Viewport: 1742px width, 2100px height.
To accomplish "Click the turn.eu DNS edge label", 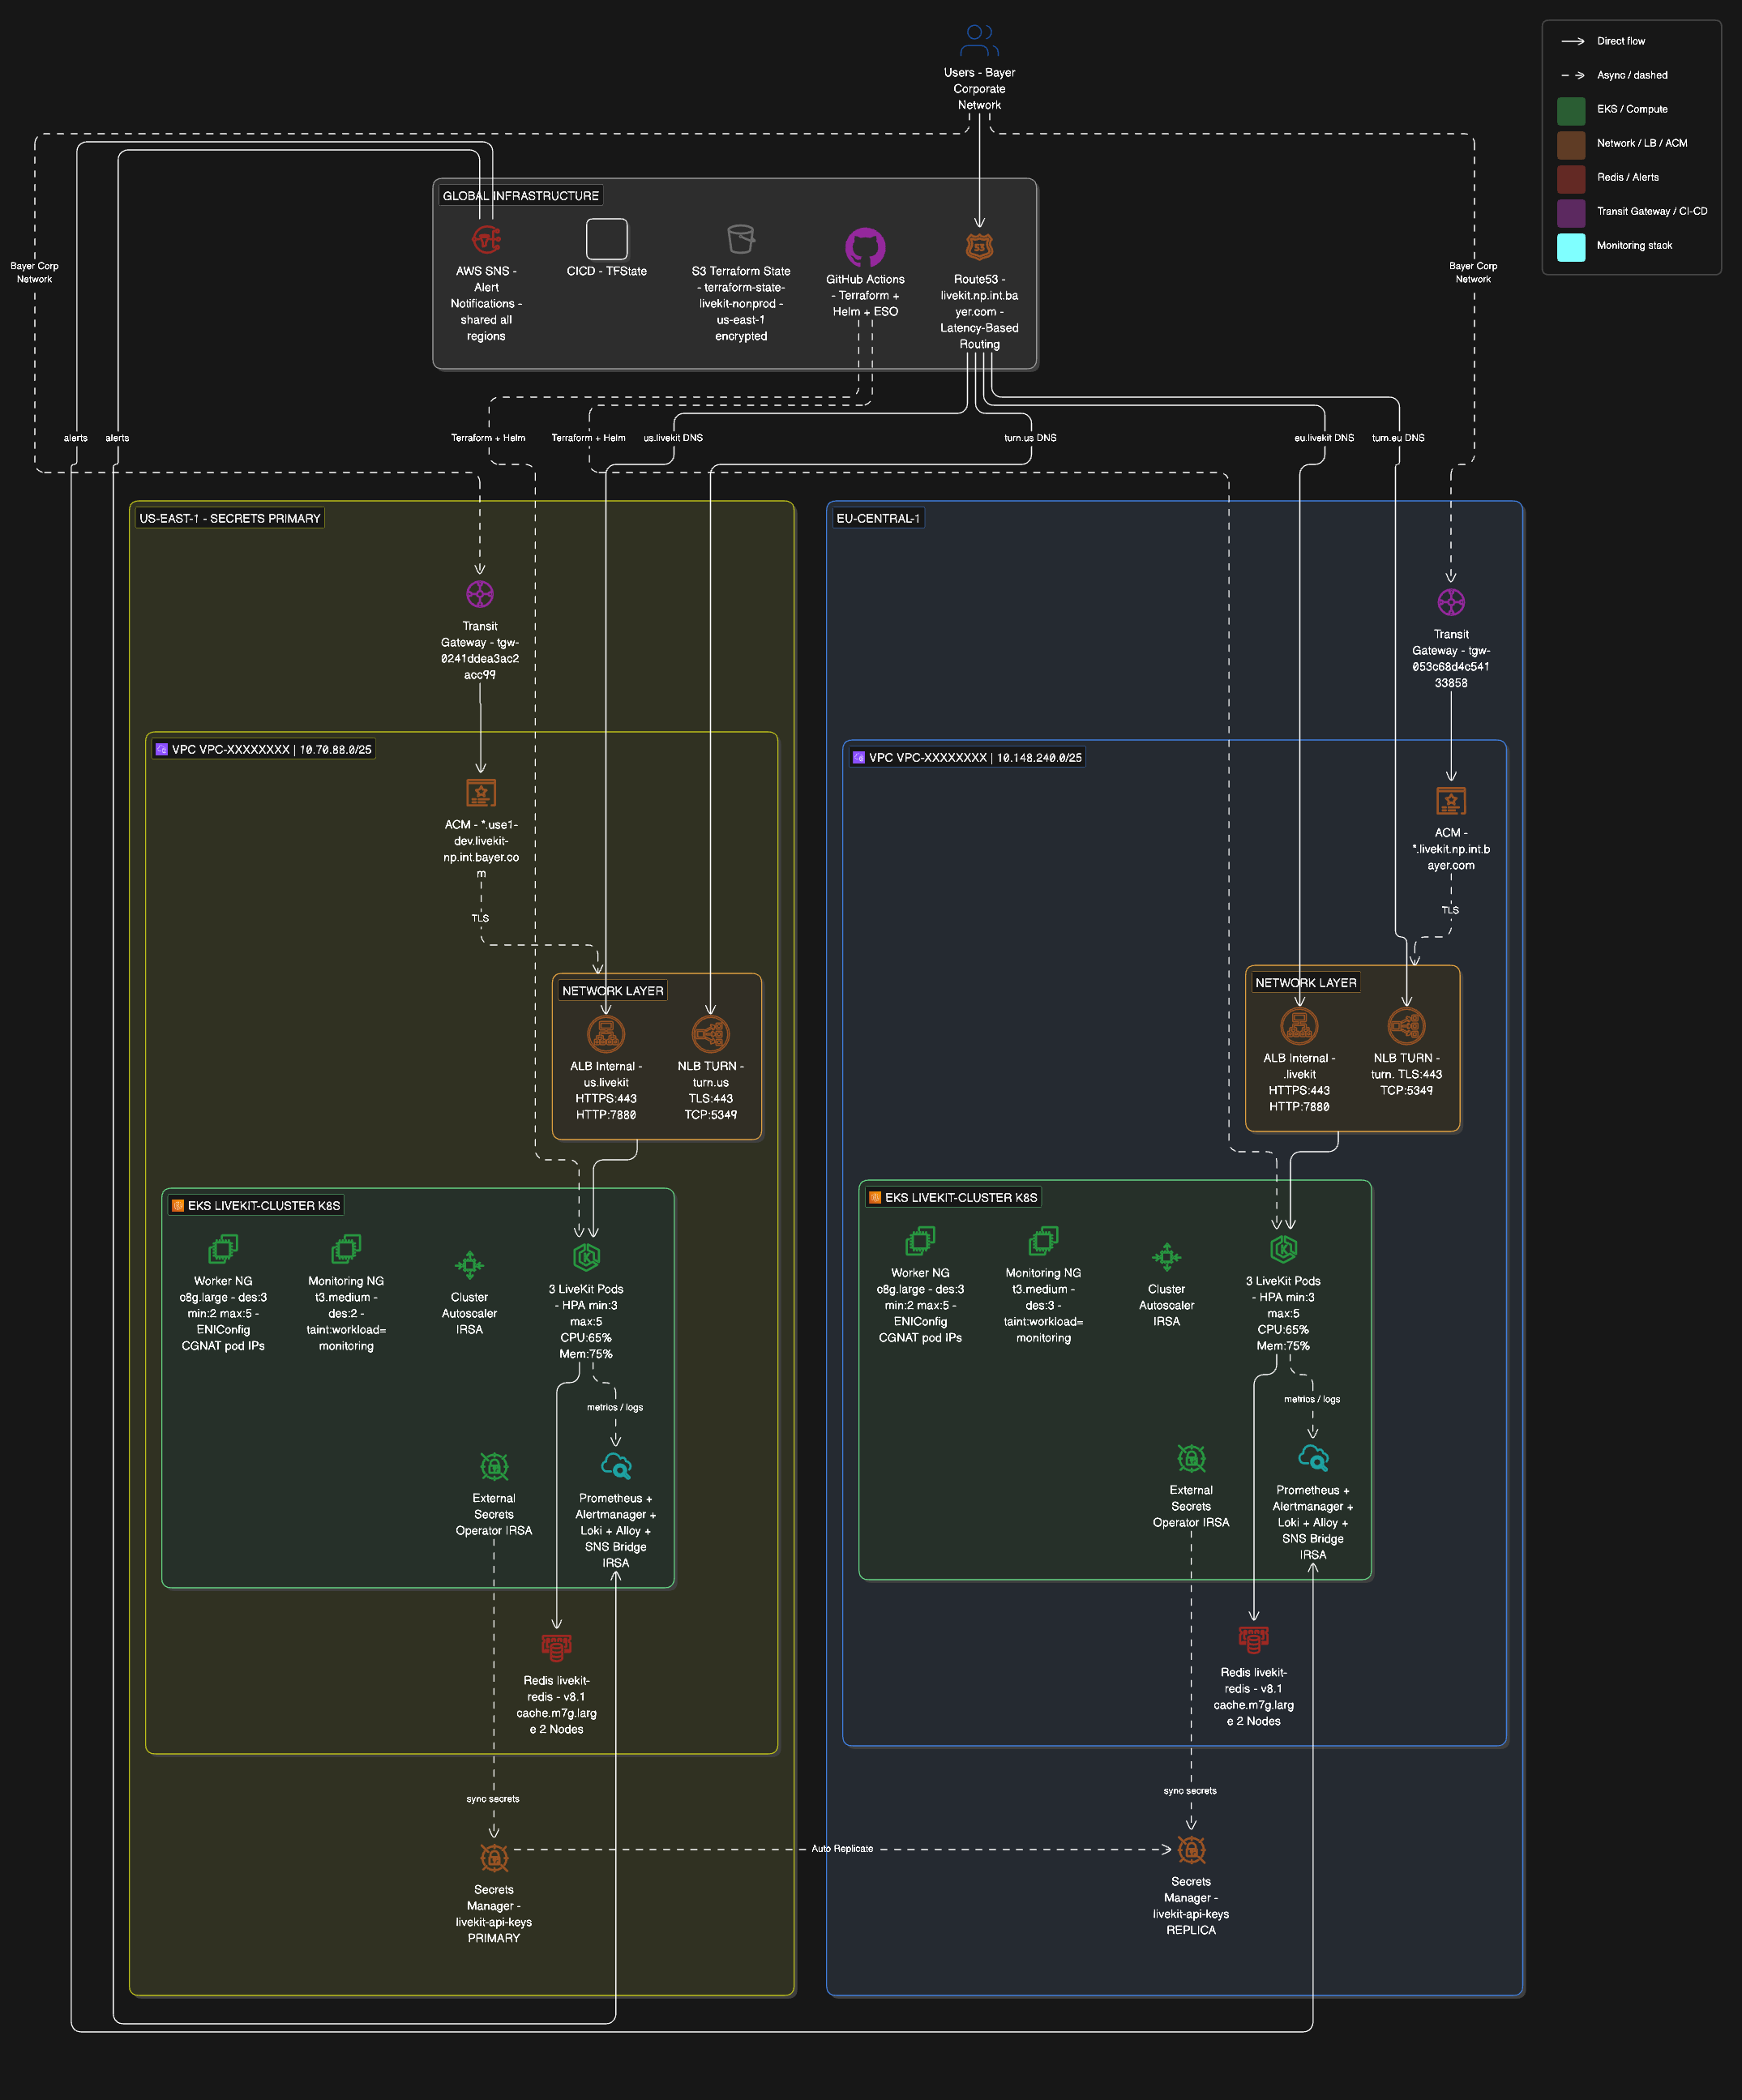I will [1398, 438].
